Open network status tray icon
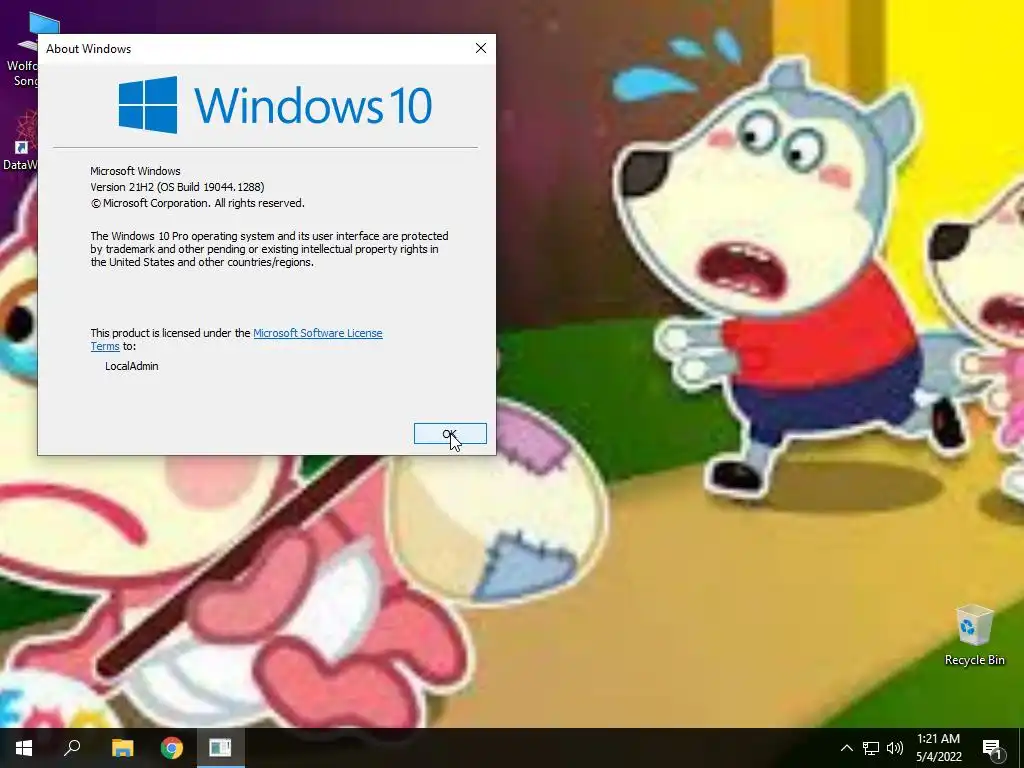Image resolution: width=1024 pixels, height=768 pixels. [x=871, y=748]
